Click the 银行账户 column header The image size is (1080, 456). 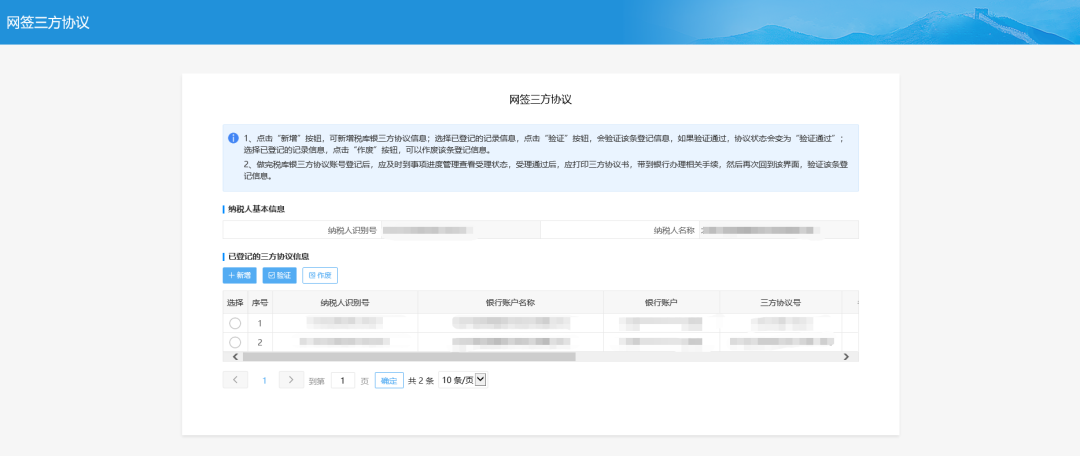click(661, 302)
